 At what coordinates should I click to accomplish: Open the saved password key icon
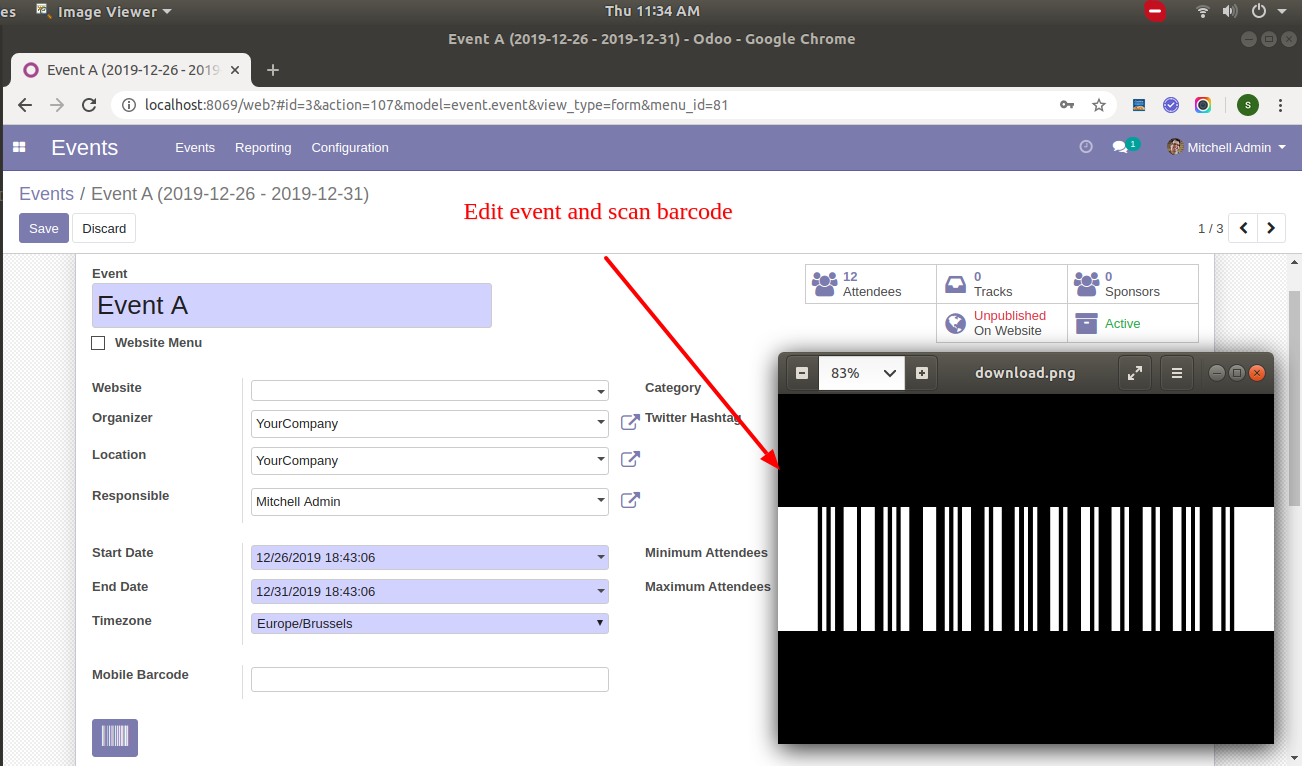click(x=1067, y=104)
